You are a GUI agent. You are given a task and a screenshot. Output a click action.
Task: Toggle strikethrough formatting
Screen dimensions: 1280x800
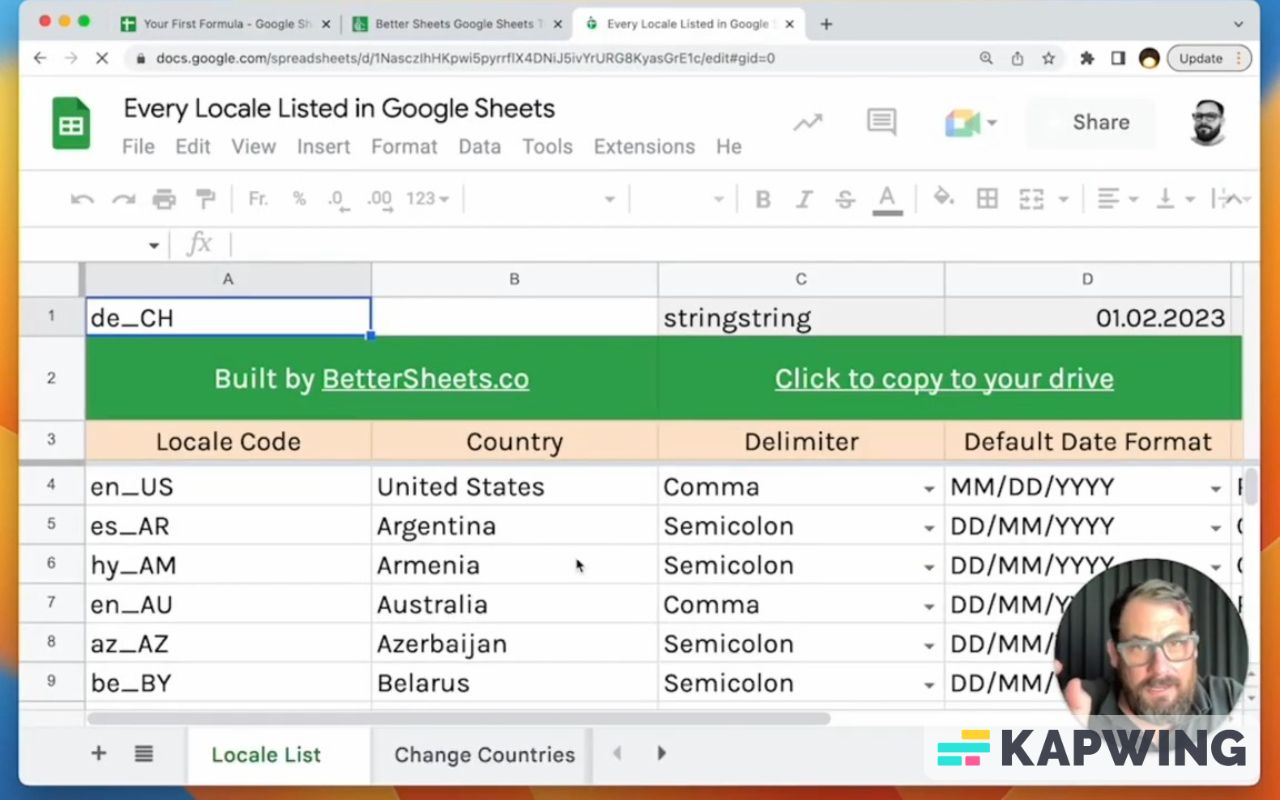coord(845,199)
